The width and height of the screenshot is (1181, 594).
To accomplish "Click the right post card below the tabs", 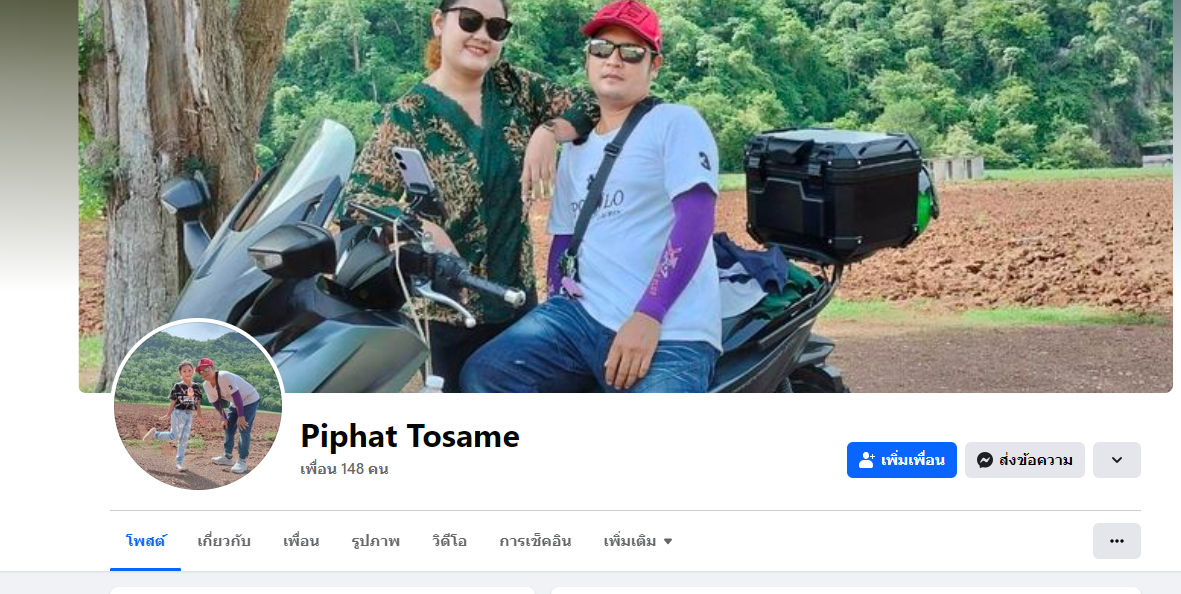I will point(846,590).
